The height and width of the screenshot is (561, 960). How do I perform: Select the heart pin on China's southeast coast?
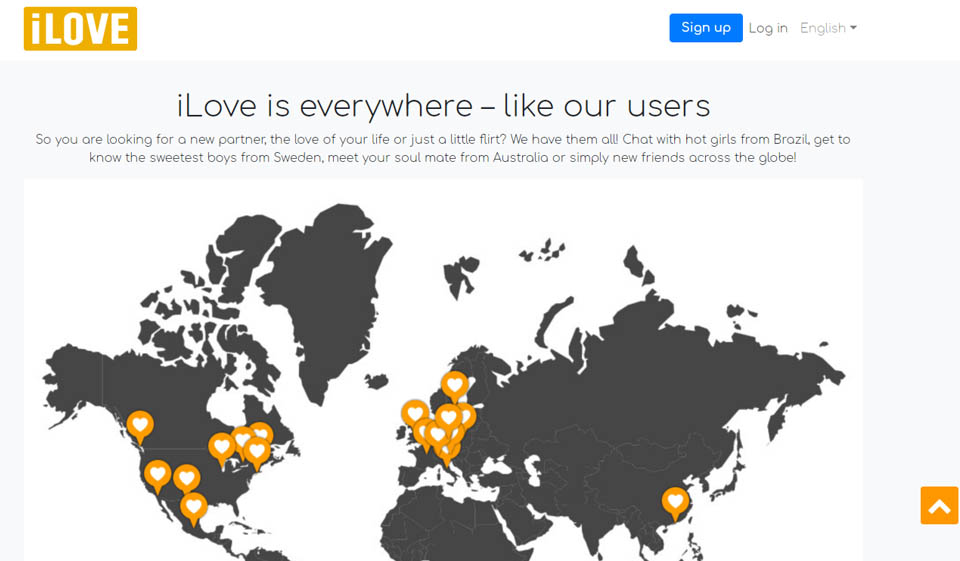[x=676, y=501]
